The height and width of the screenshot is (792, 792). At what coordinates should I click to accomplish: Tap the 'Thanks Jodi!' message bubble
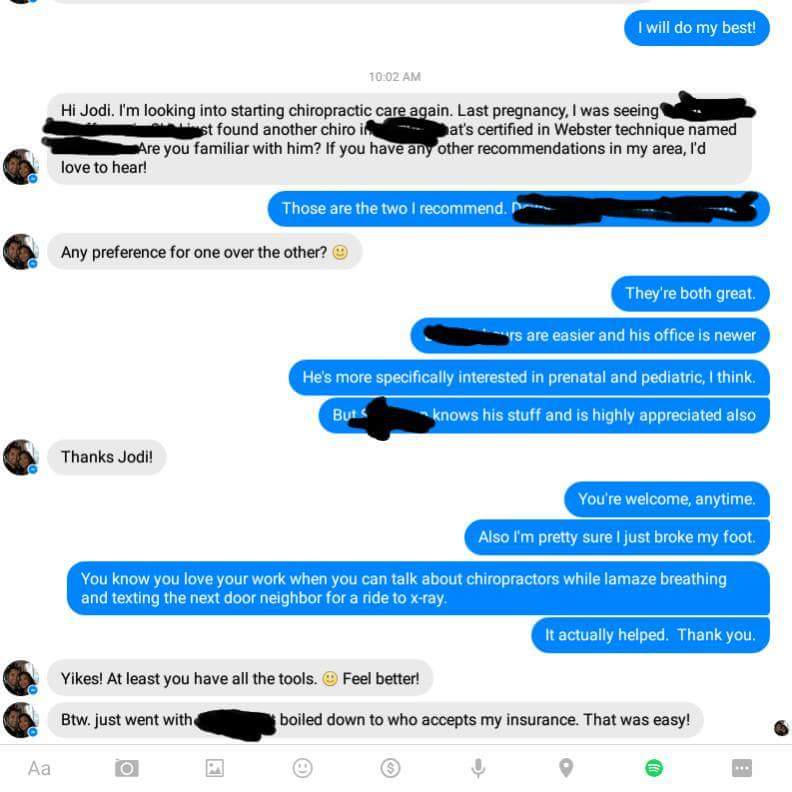coord(107,457)
